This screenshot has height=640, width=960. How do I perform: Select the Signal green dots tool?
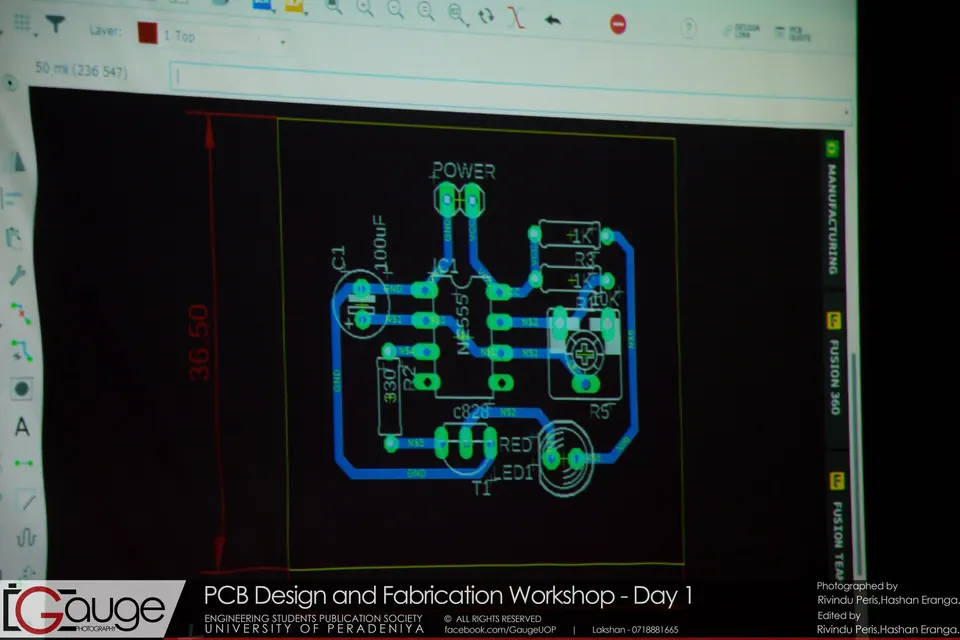pos(23,464)
